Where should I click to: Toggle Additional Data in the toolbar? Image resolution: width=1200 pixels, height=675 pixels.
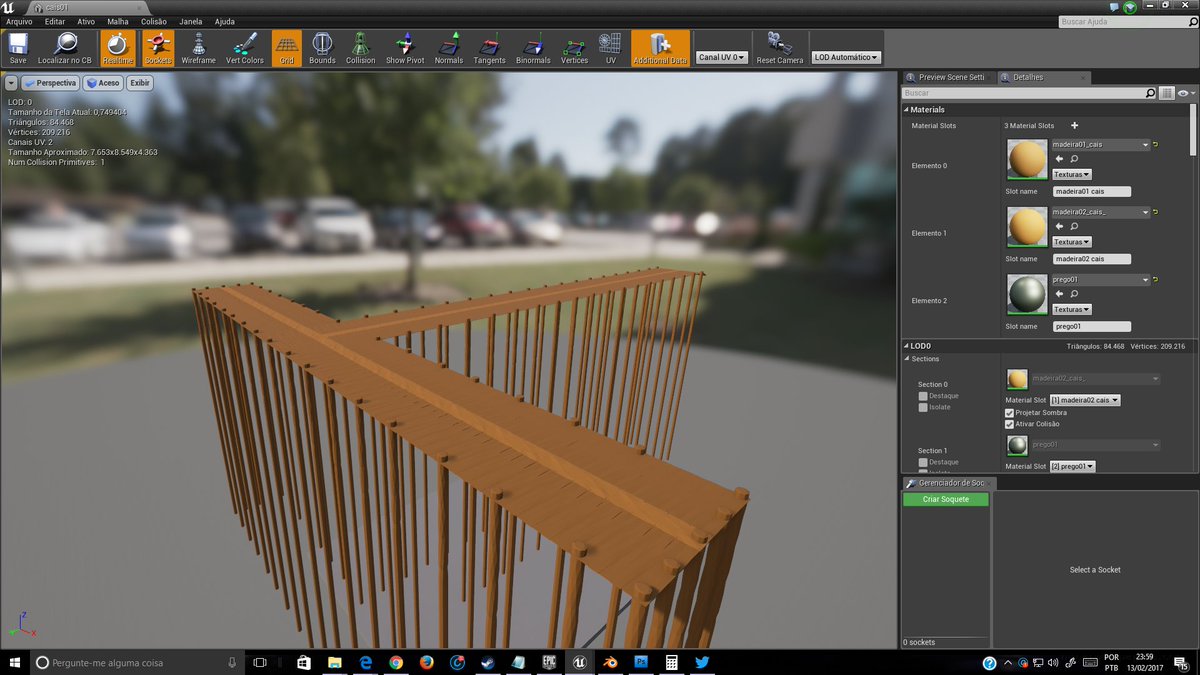[x=660, y=48]
